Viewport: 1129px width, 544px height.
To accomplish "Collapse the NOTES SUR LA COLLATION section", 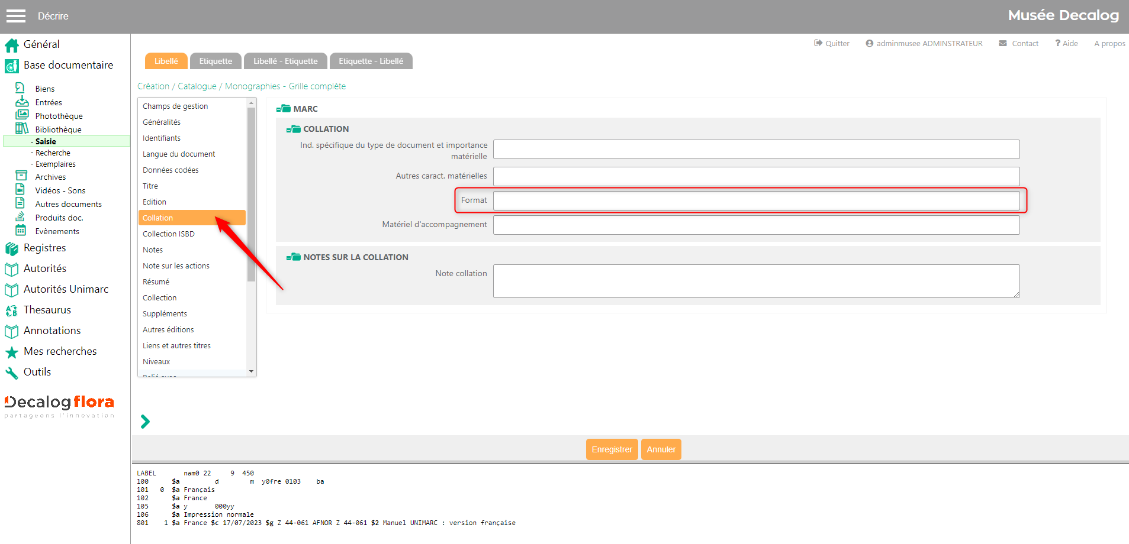I will pyautogui.click(x=293, y=257).
